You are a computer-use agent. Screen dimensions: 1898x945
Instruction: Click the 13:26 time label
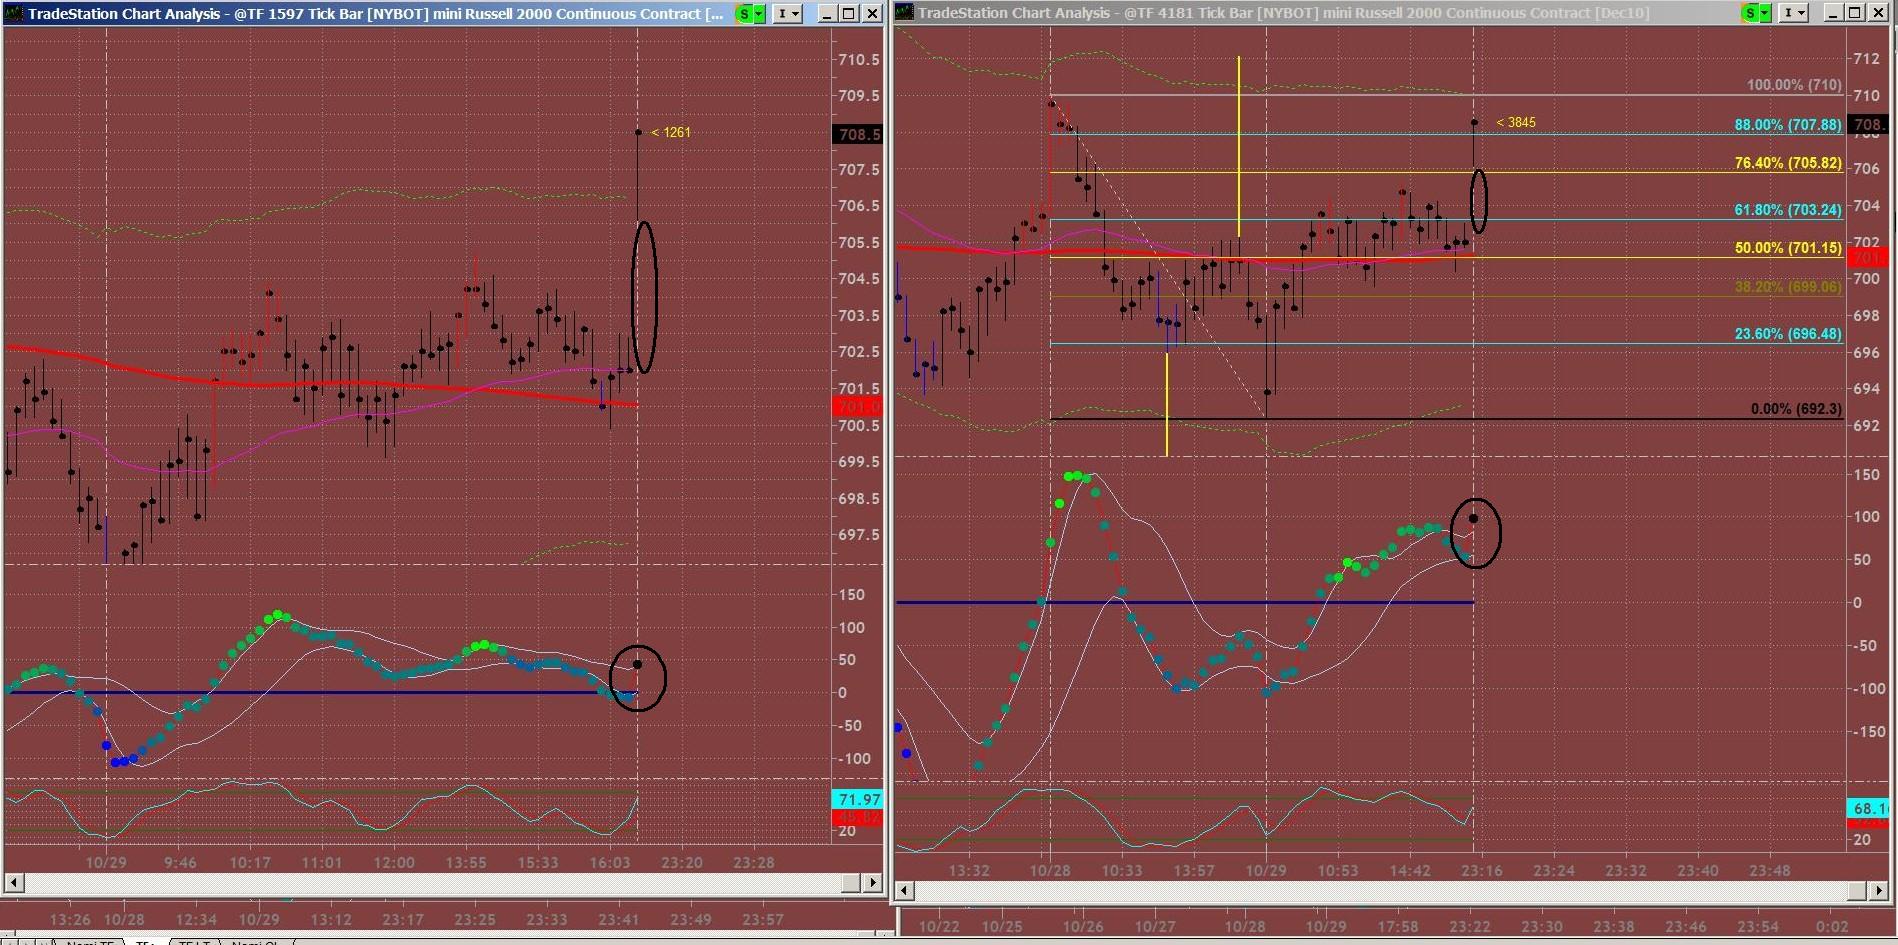(x=69, y=919)
